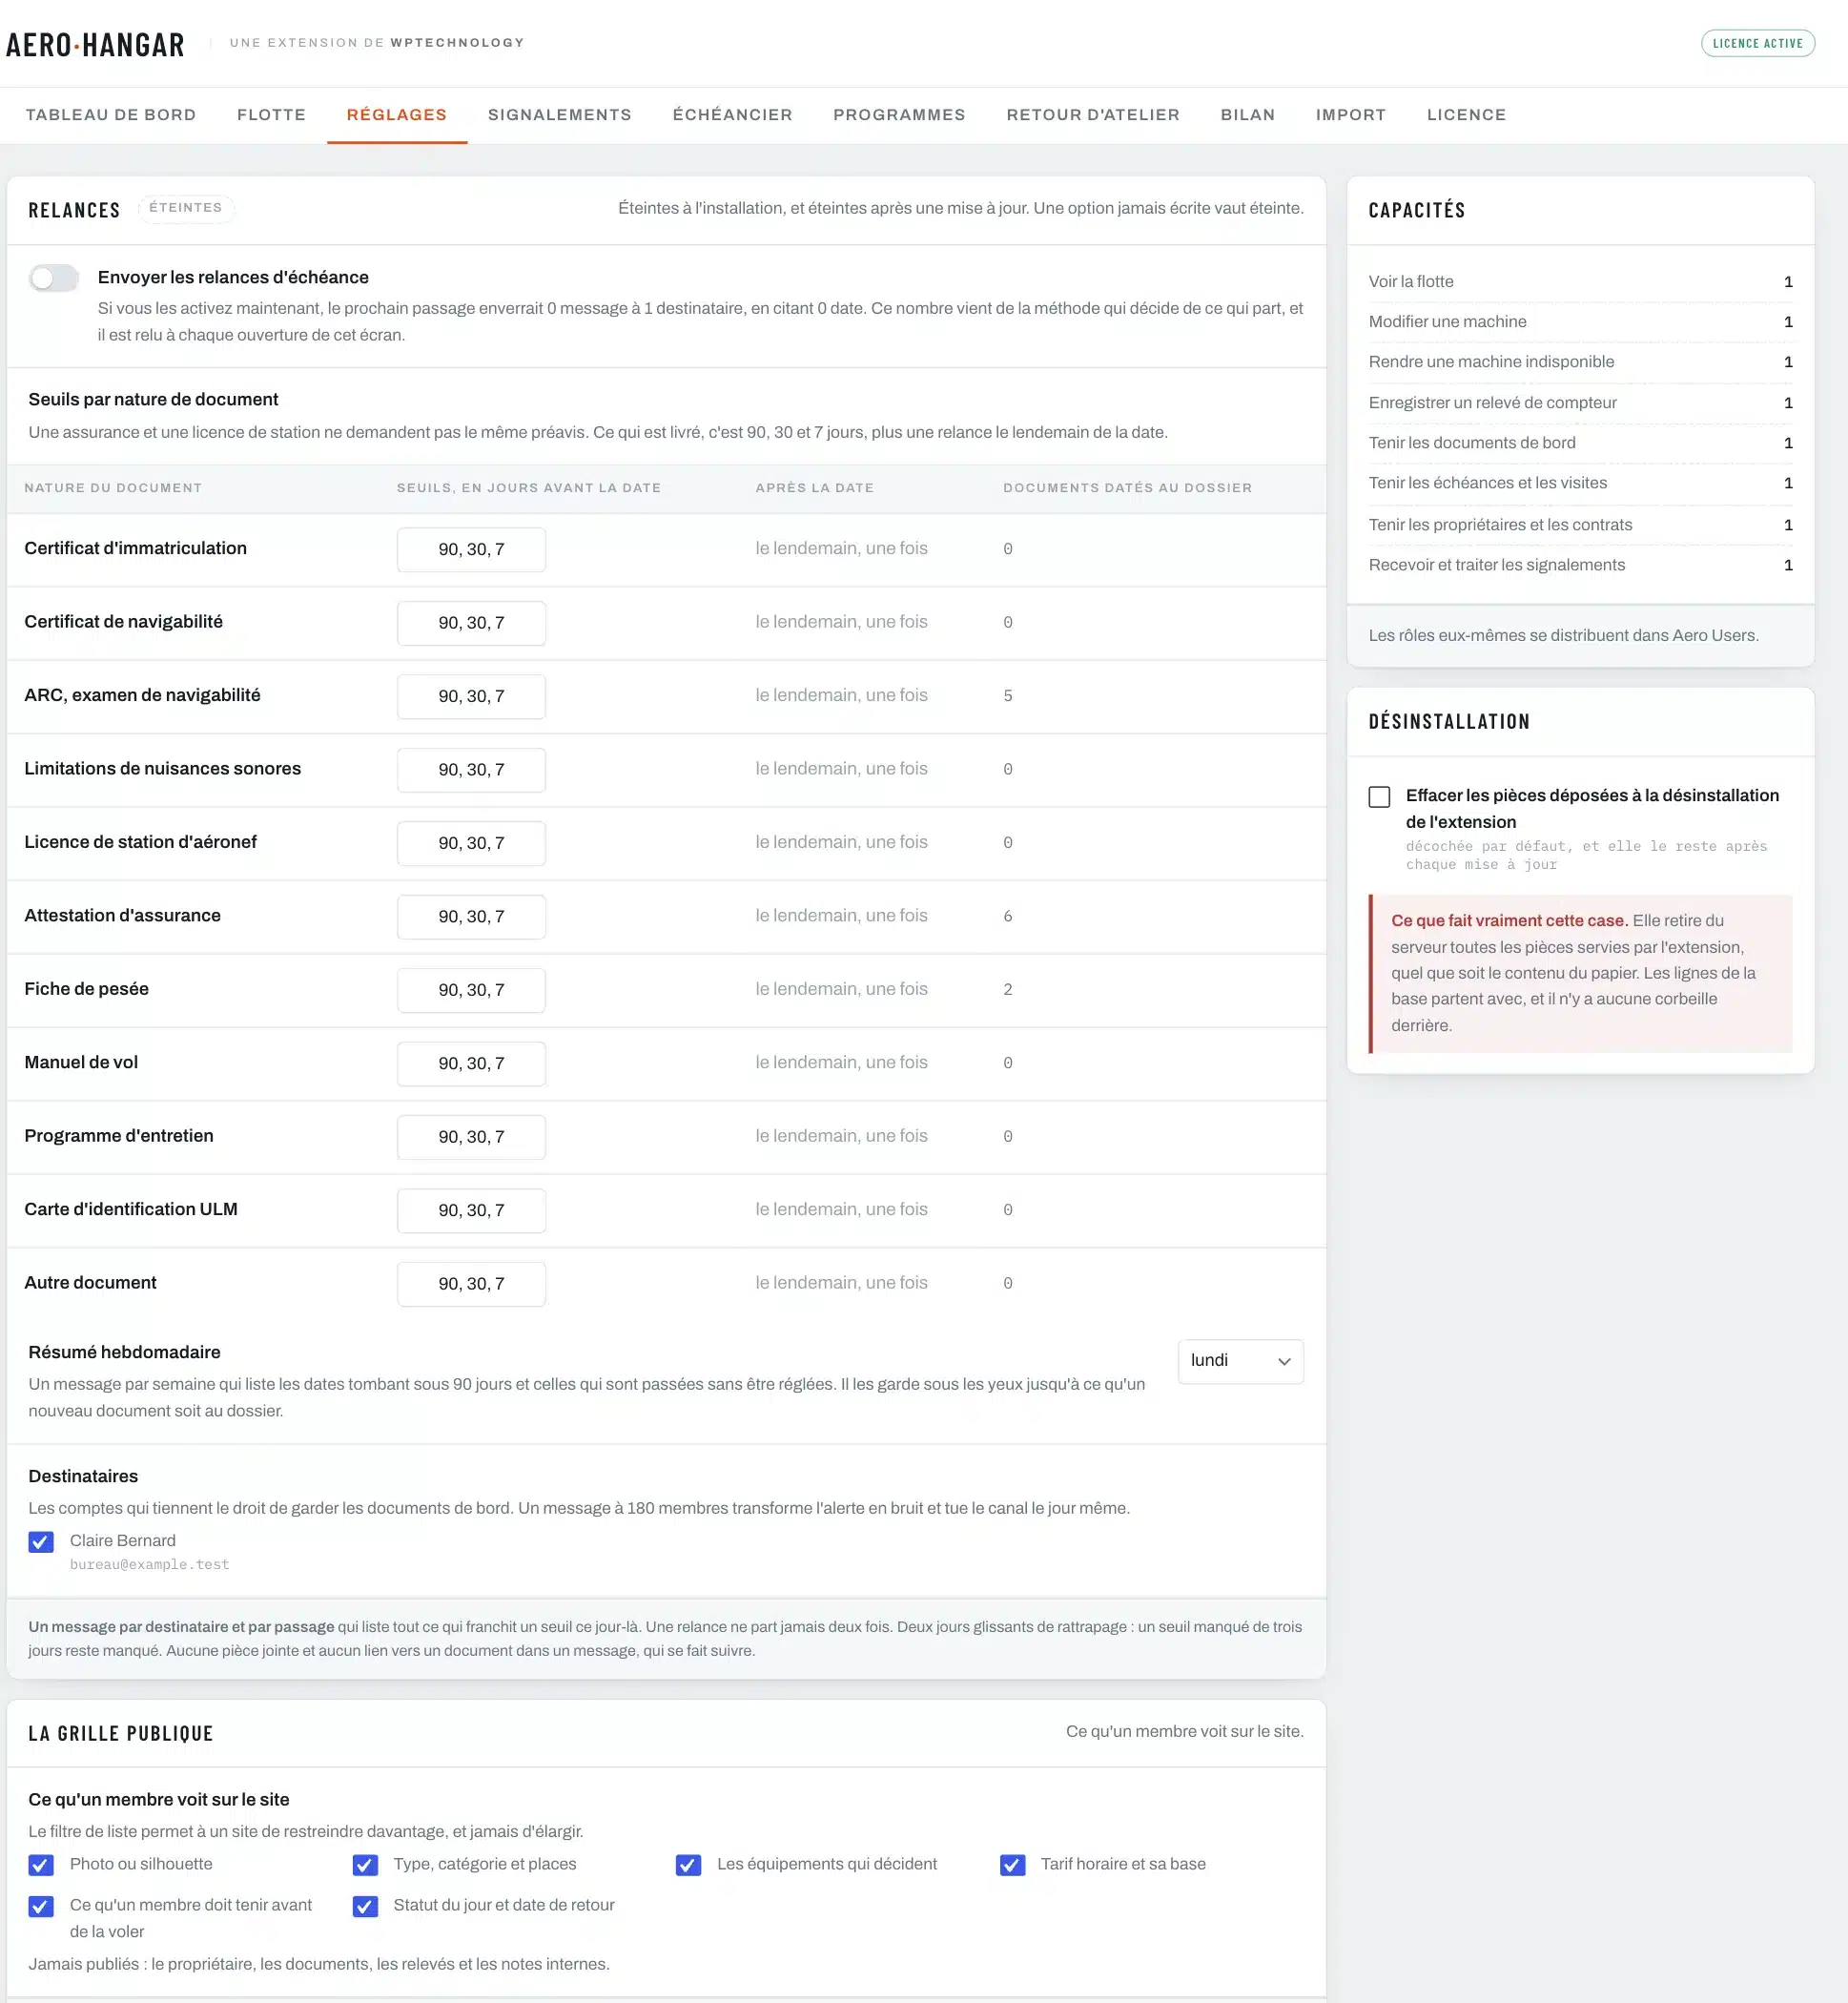
Task: Open the Échéancier tab
Action: 733,115
